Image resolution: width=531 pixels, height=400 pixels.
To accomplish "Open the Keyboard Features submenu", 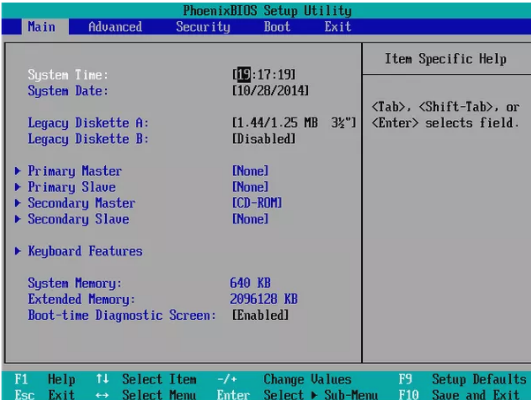I will coord(85,251).
